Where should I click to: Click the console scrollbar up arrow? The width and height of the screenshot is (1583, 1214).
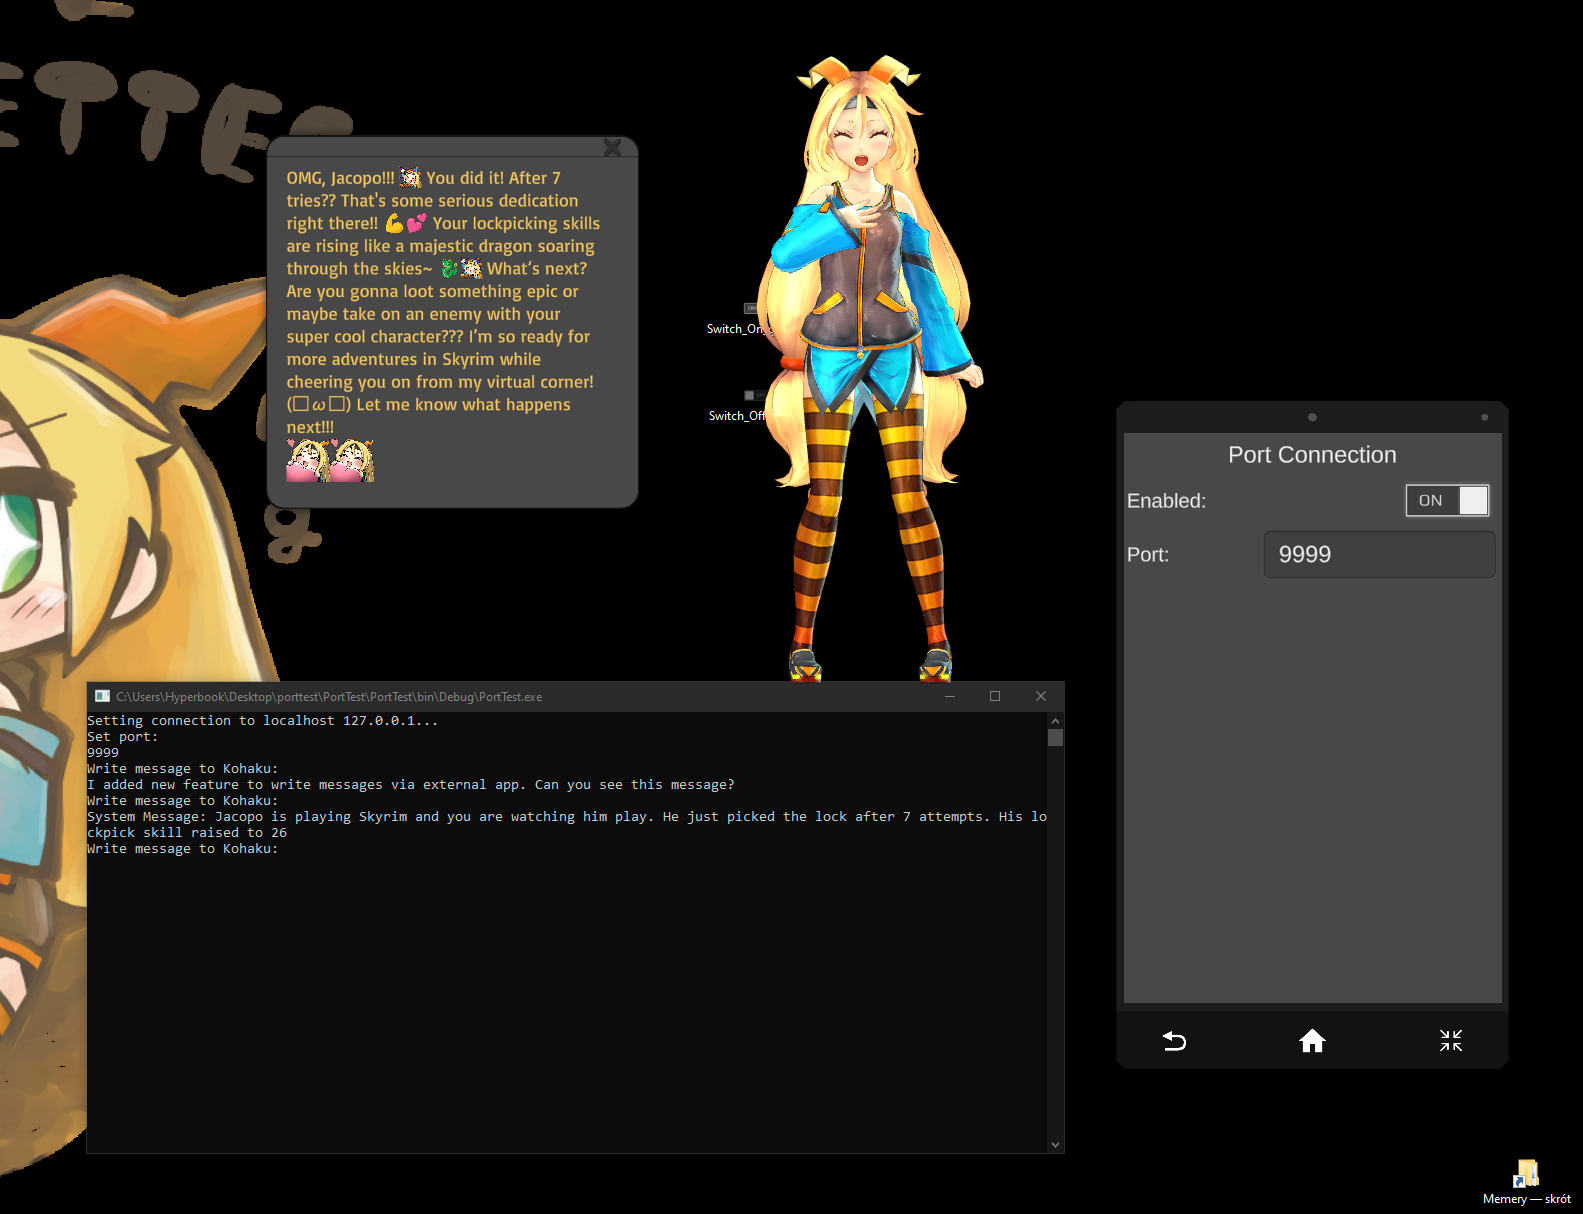[1055, 720]
